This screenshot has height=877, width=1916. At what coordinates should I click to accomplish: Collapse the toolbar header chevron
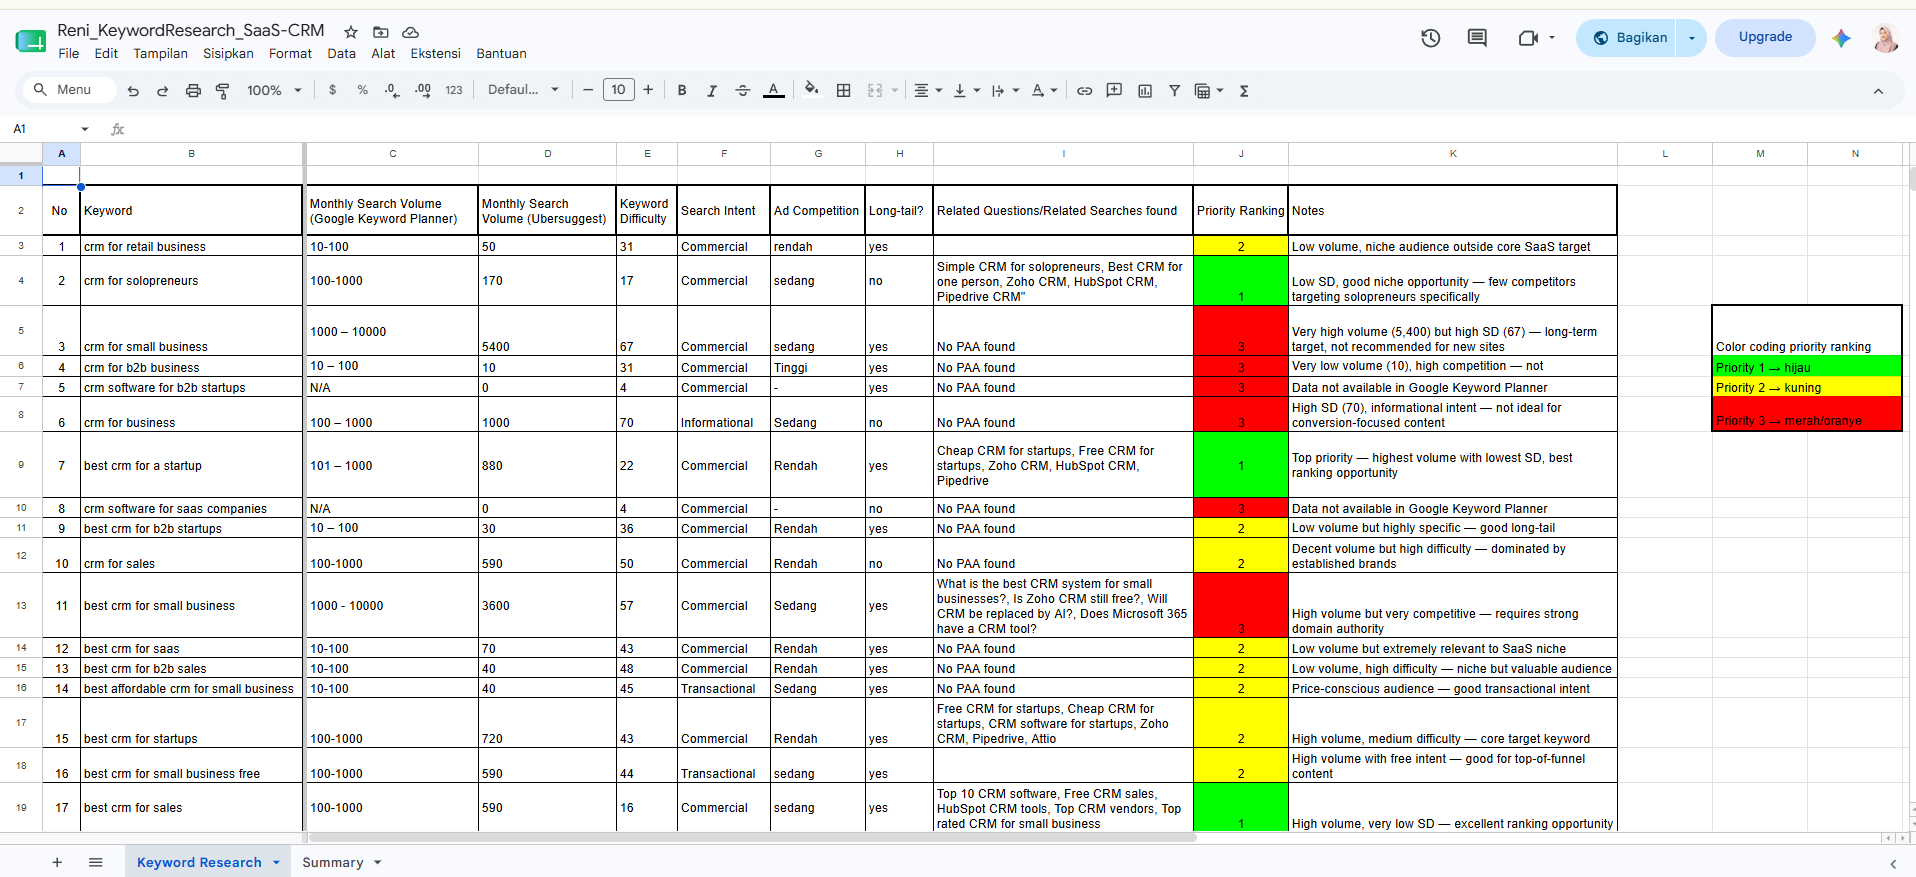[1878, 91]
